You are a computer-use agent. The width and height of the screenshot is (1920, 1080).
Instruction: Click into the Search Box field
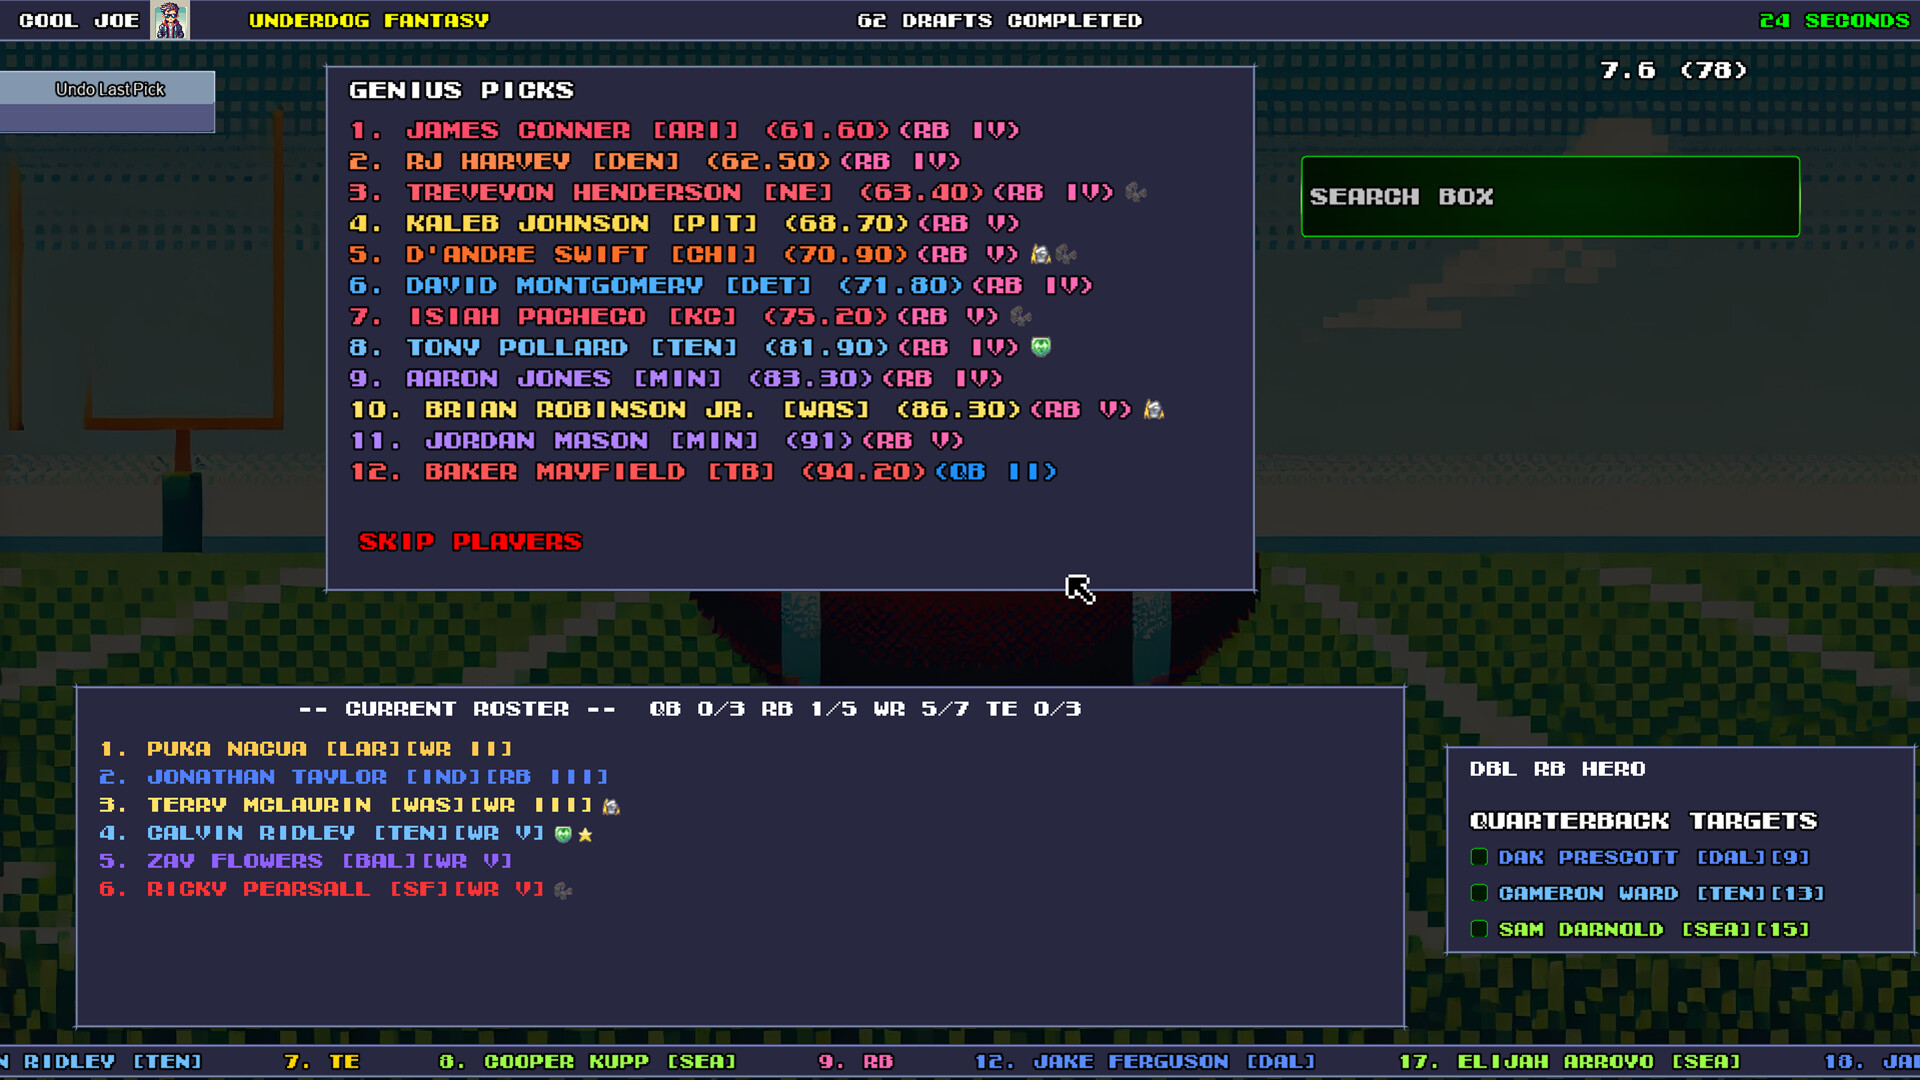point(1549,196)
